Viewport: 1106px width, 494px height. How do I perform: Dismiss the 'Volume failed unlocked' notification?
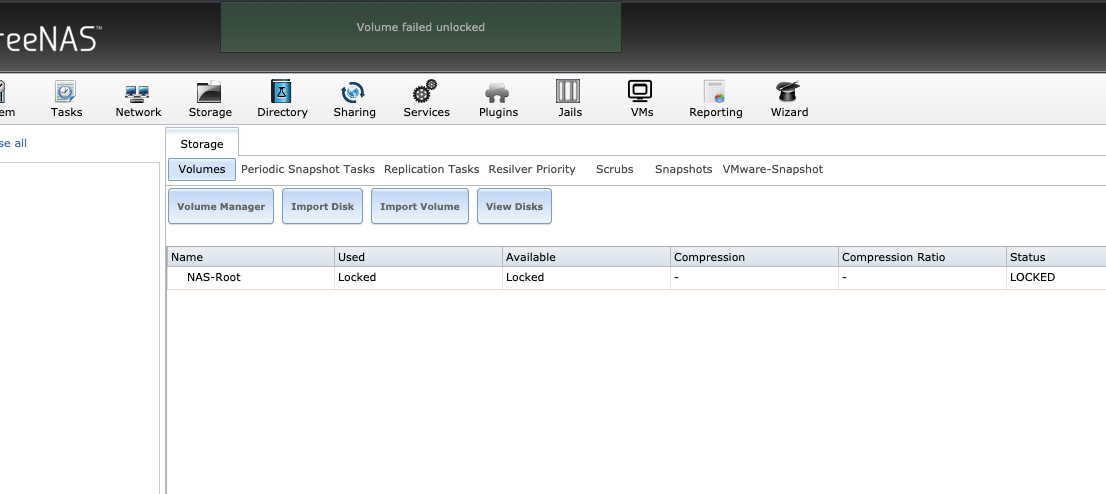pyautogui.click(x=420, y=27)
